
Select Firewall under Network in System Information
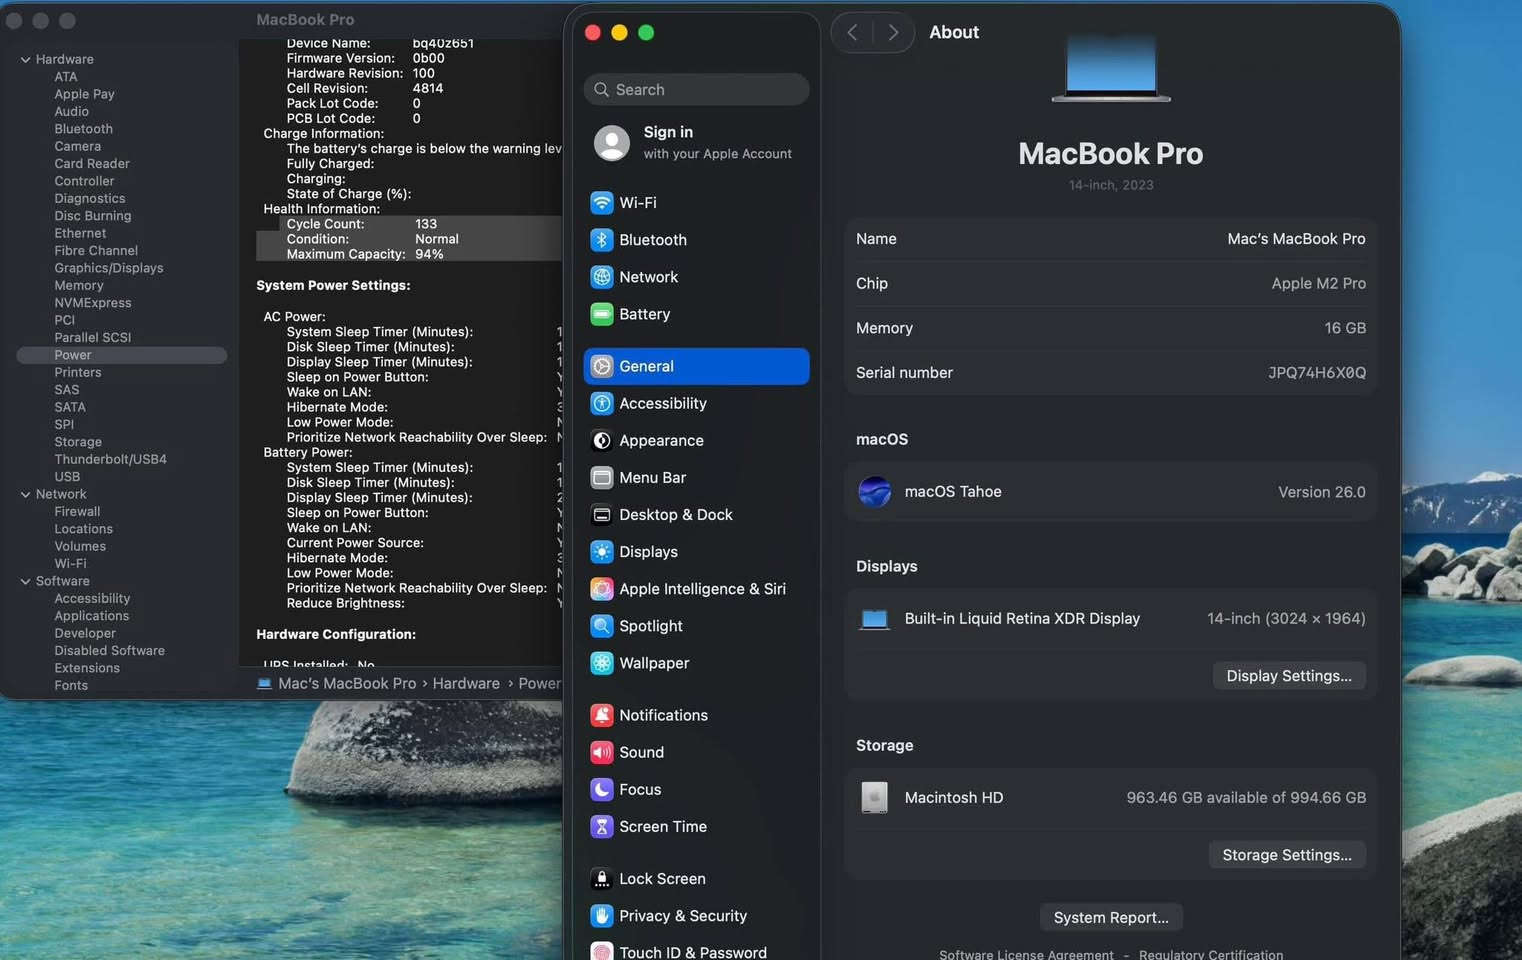tap(77, 512)
